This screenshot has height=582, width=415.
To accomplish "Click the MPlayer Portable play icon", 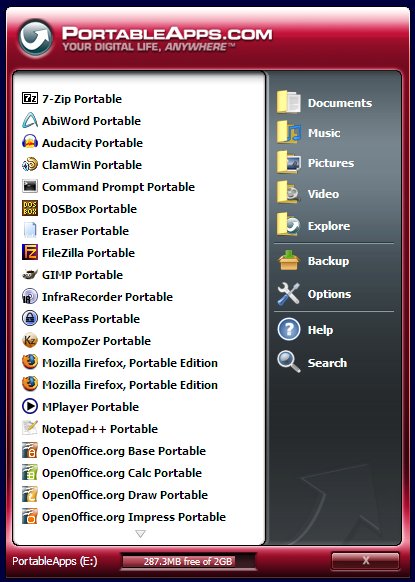I will (30, 406).
